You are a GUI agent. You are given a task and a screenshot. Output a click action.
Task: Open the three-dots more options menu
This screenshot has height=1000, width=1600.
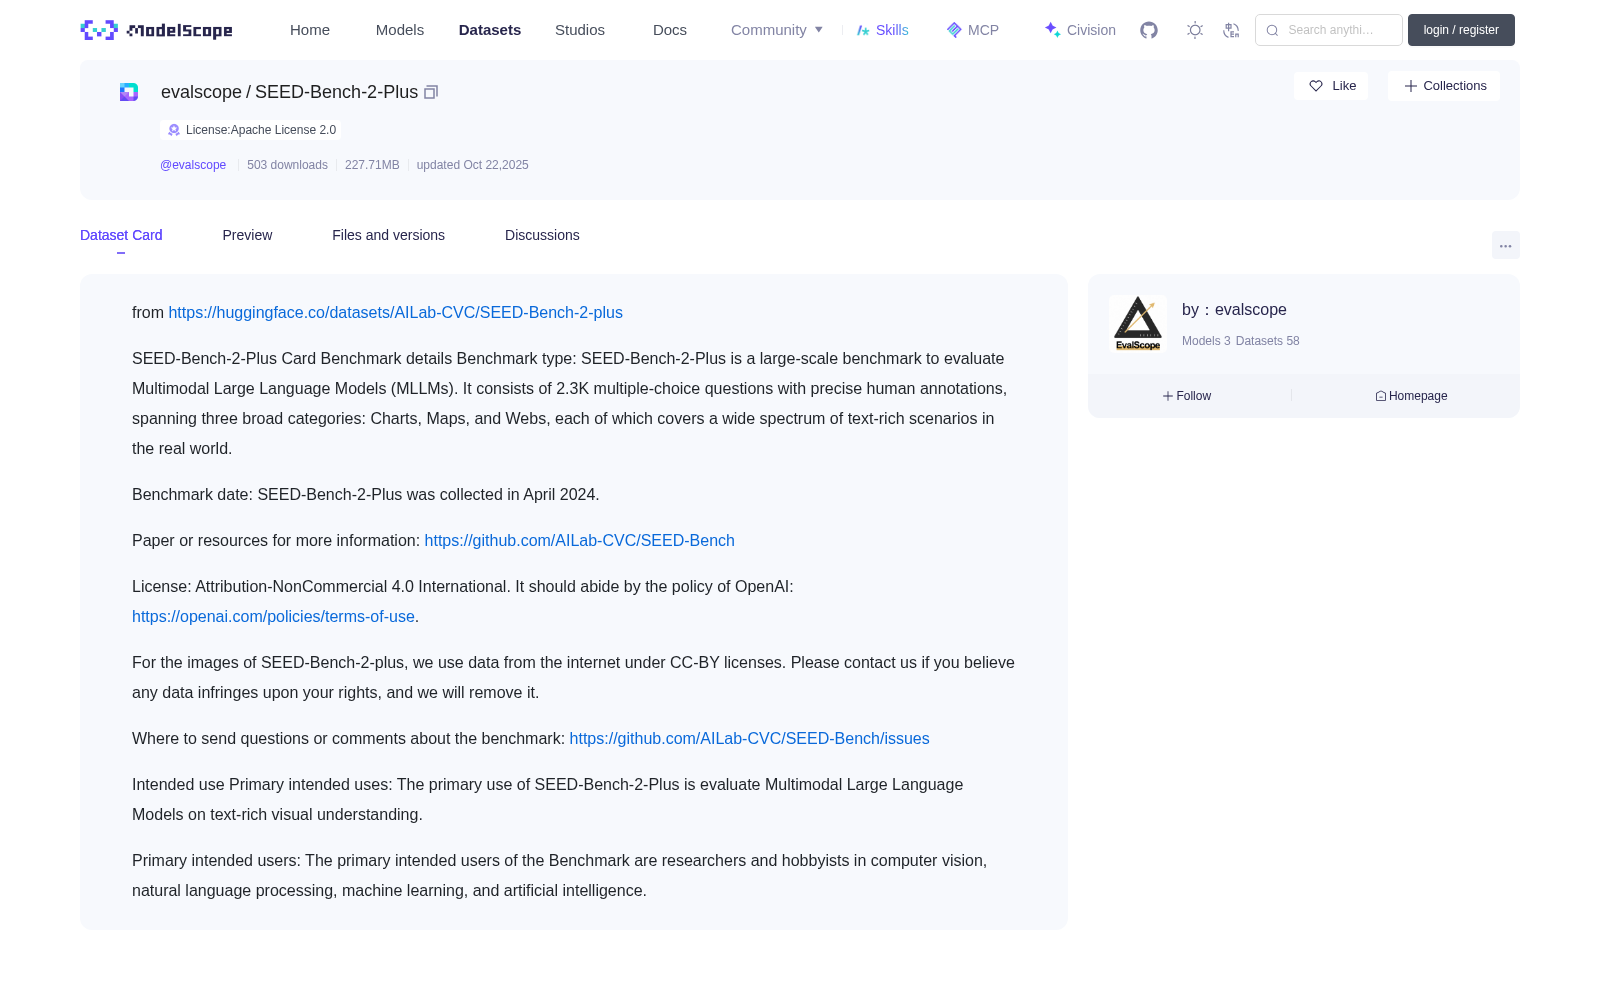pyautogui.click(x=1505, y=245)
